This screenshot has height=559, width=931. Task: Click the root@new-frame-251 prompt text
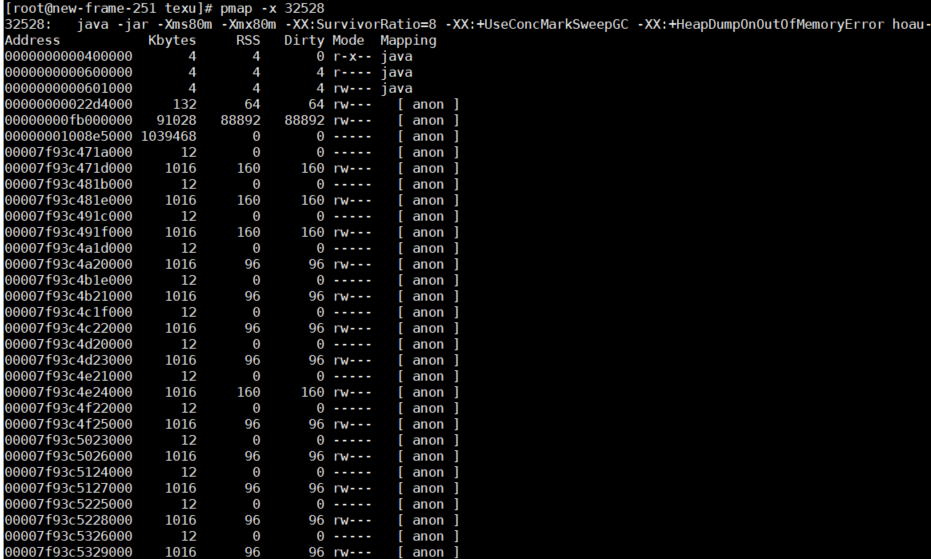coord(80,9)
